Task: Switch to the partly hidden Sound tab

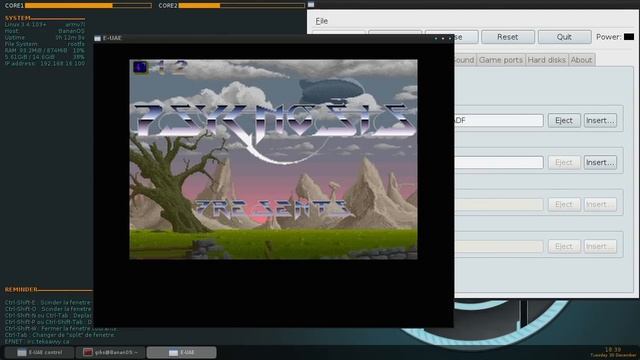Action: [x=465, y=60]
